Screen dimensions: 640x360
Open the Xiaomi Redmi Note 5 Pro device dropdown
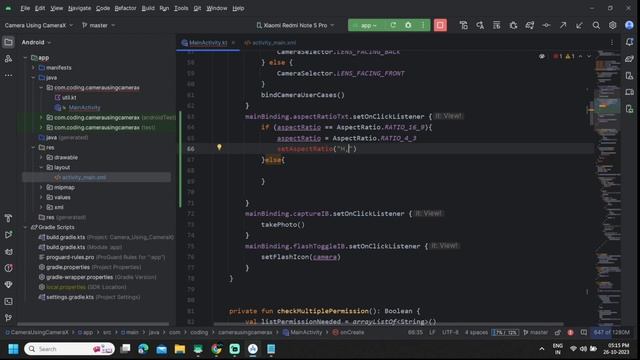coord(295,25)
